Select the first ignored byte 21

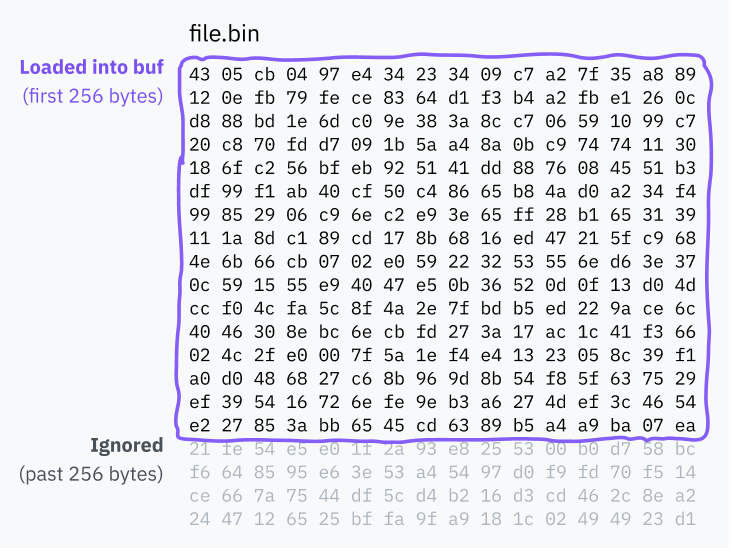click(200, 447)
